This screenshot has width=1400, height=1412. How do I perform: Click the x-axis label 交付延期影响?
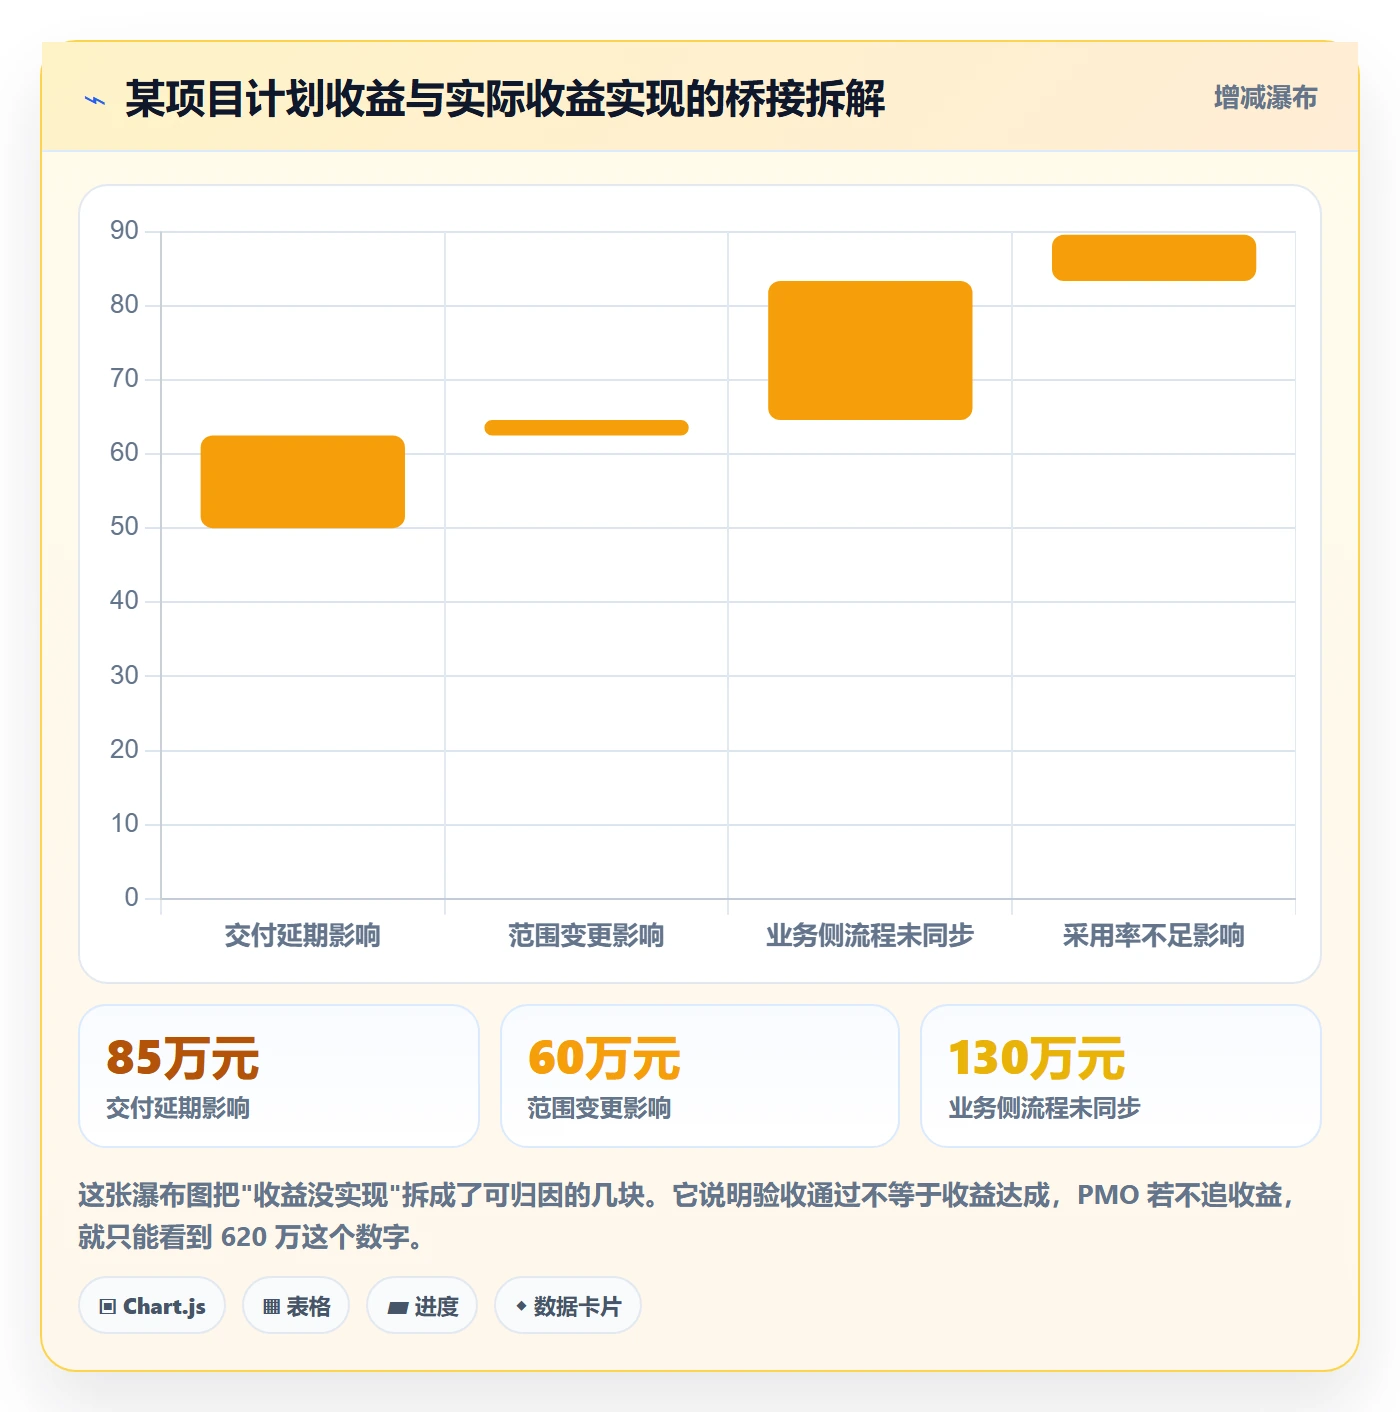303,936
